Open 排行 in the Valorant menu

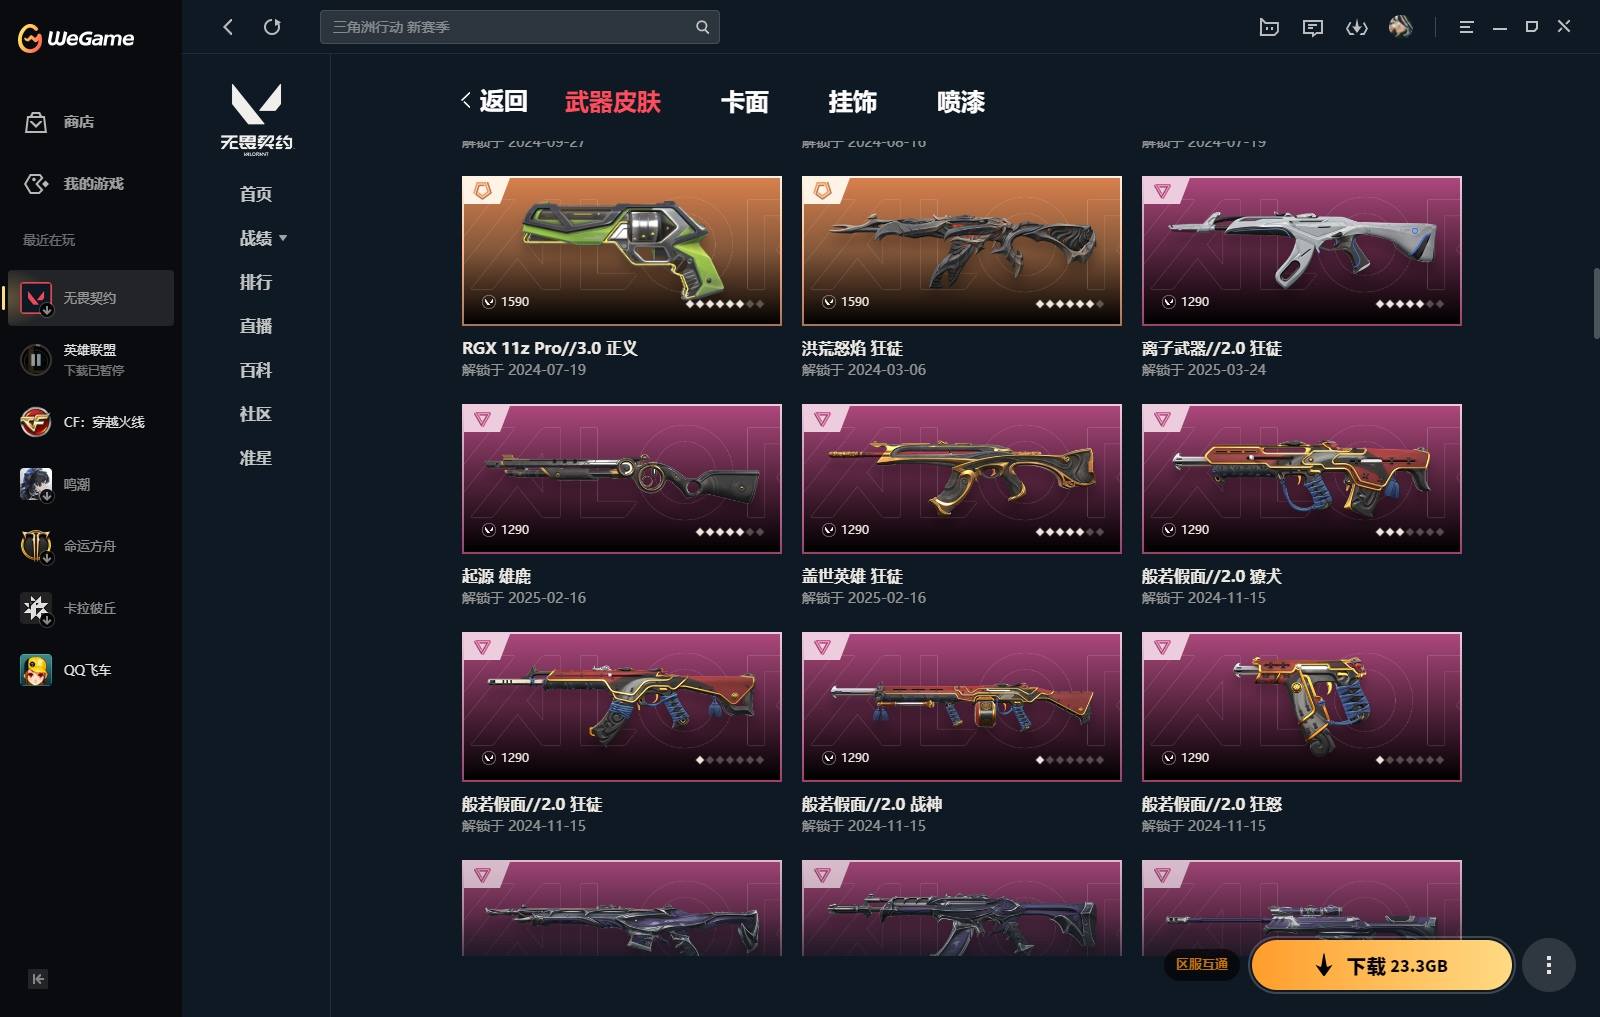pyautogui.click(x=256, y=282)
